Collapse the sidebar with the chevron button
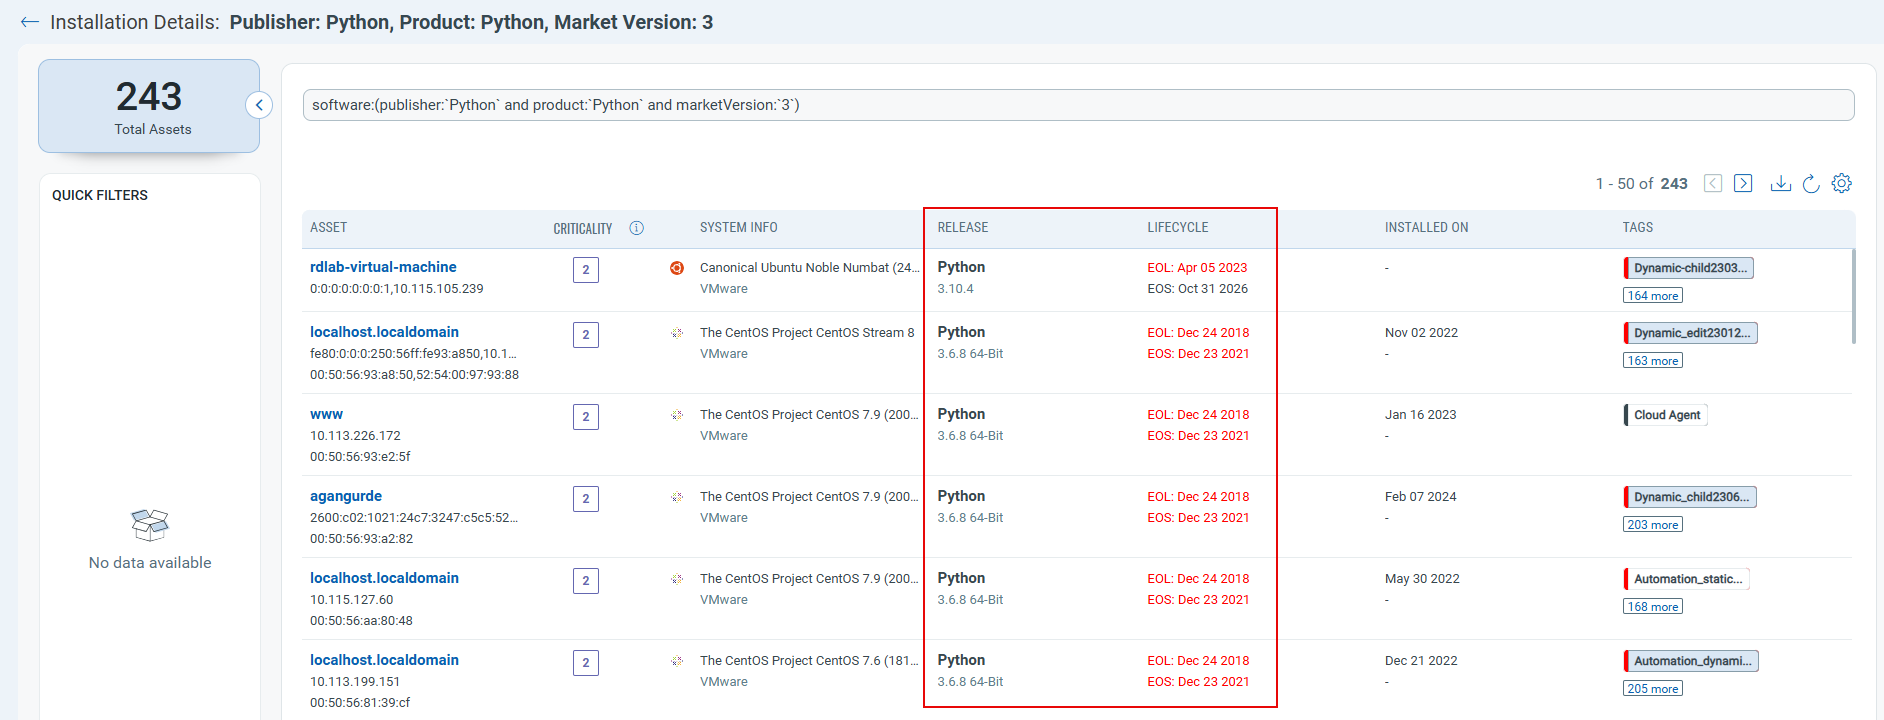The height and width of the screenshot is (720, 1884). pos(259,105)
